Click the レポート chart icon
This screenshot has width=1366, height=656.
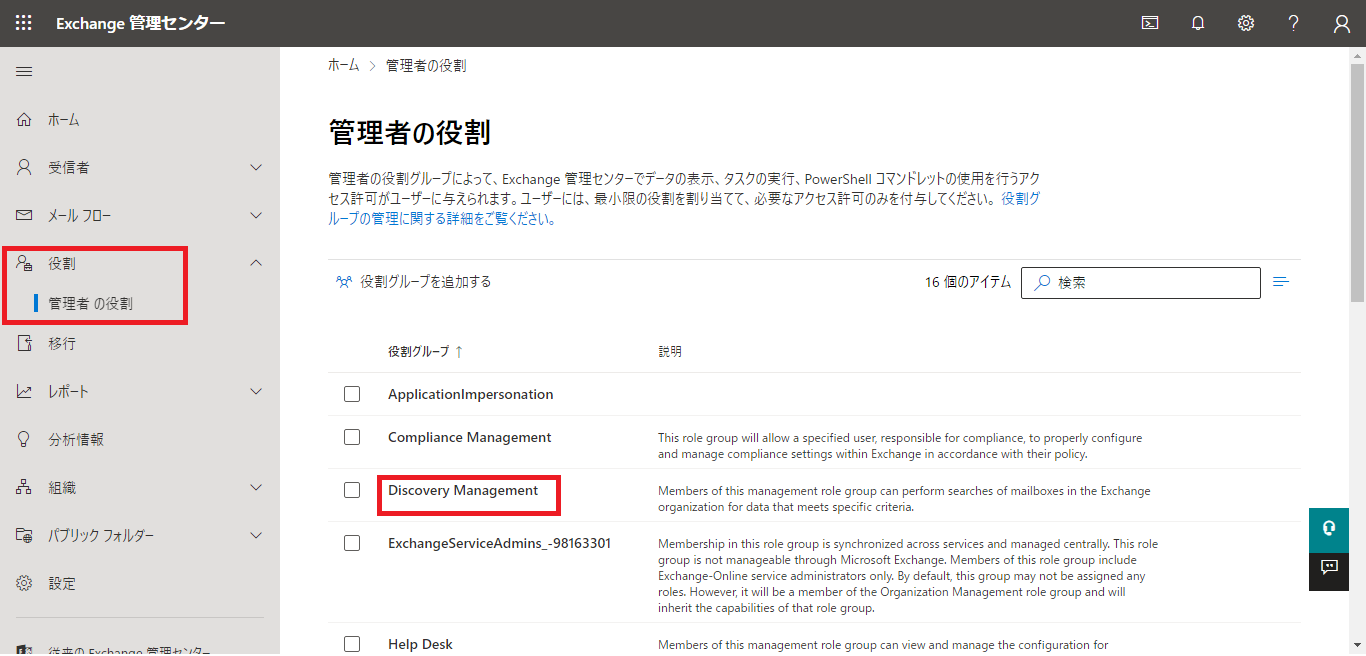[25, 391]
